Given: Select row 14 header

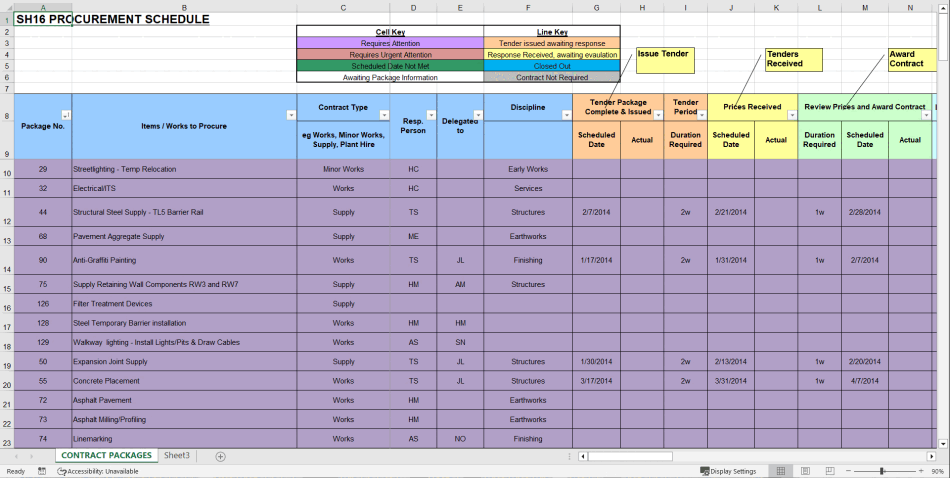Looking at the screenshot, I should coord(7,260).
